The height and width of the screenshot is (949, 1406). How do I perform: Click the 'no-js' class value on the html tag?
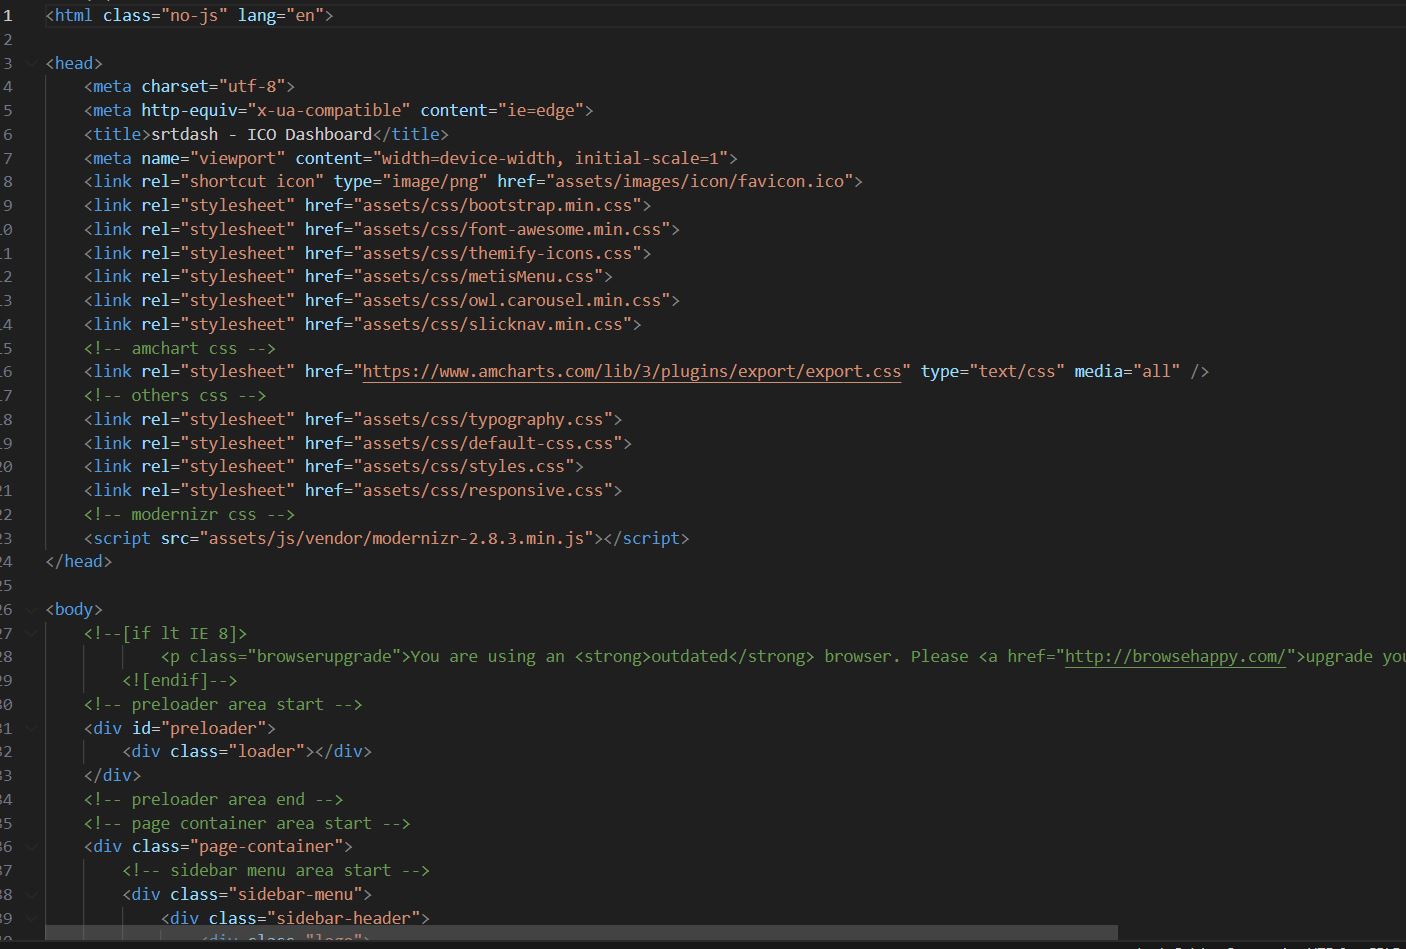click(194, 15)
